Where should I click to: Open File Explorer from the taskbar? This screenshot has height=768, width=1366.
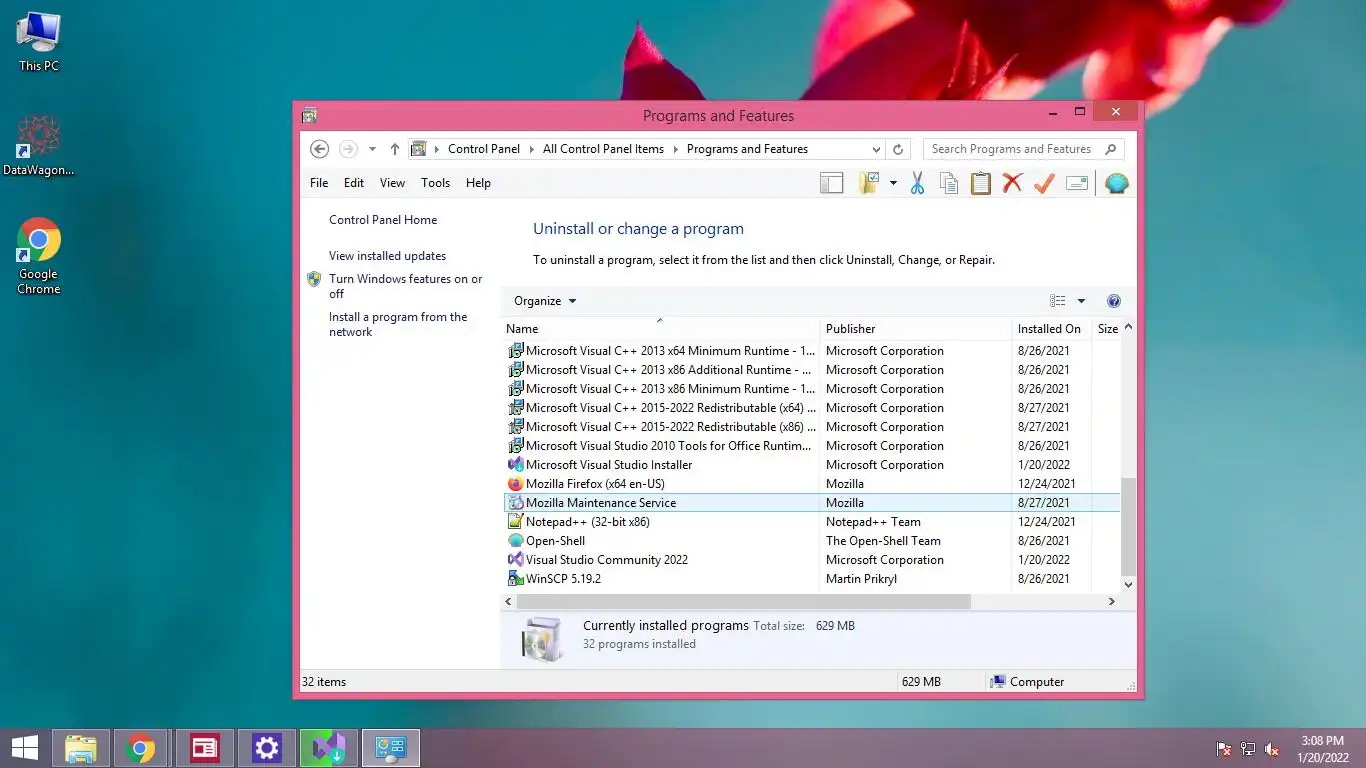pyautogui.click(x=81, y=748)
